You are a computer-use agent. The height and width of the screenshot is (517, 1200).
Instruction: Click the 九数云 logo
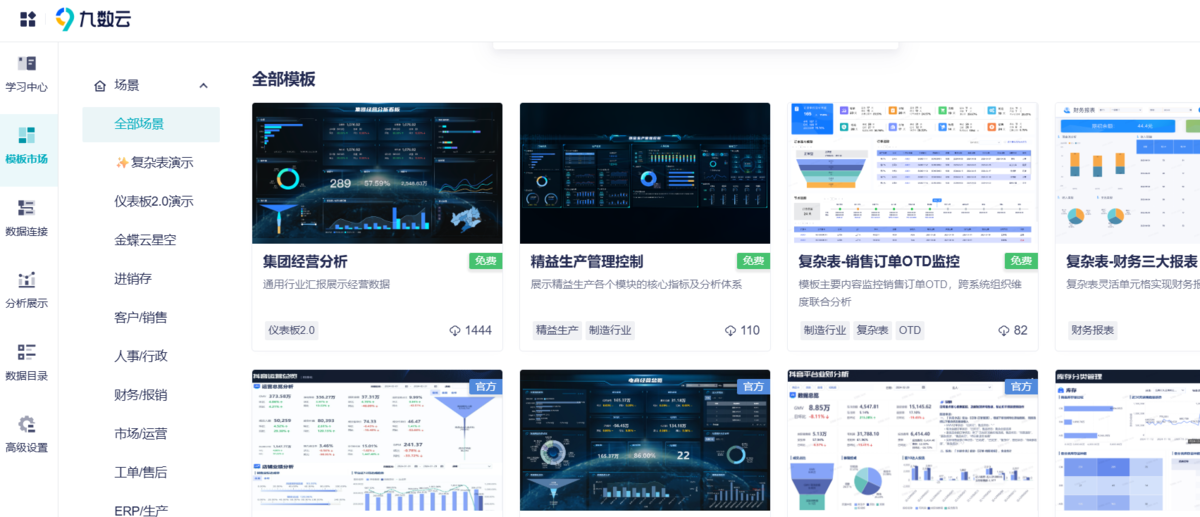click(93, 19)
